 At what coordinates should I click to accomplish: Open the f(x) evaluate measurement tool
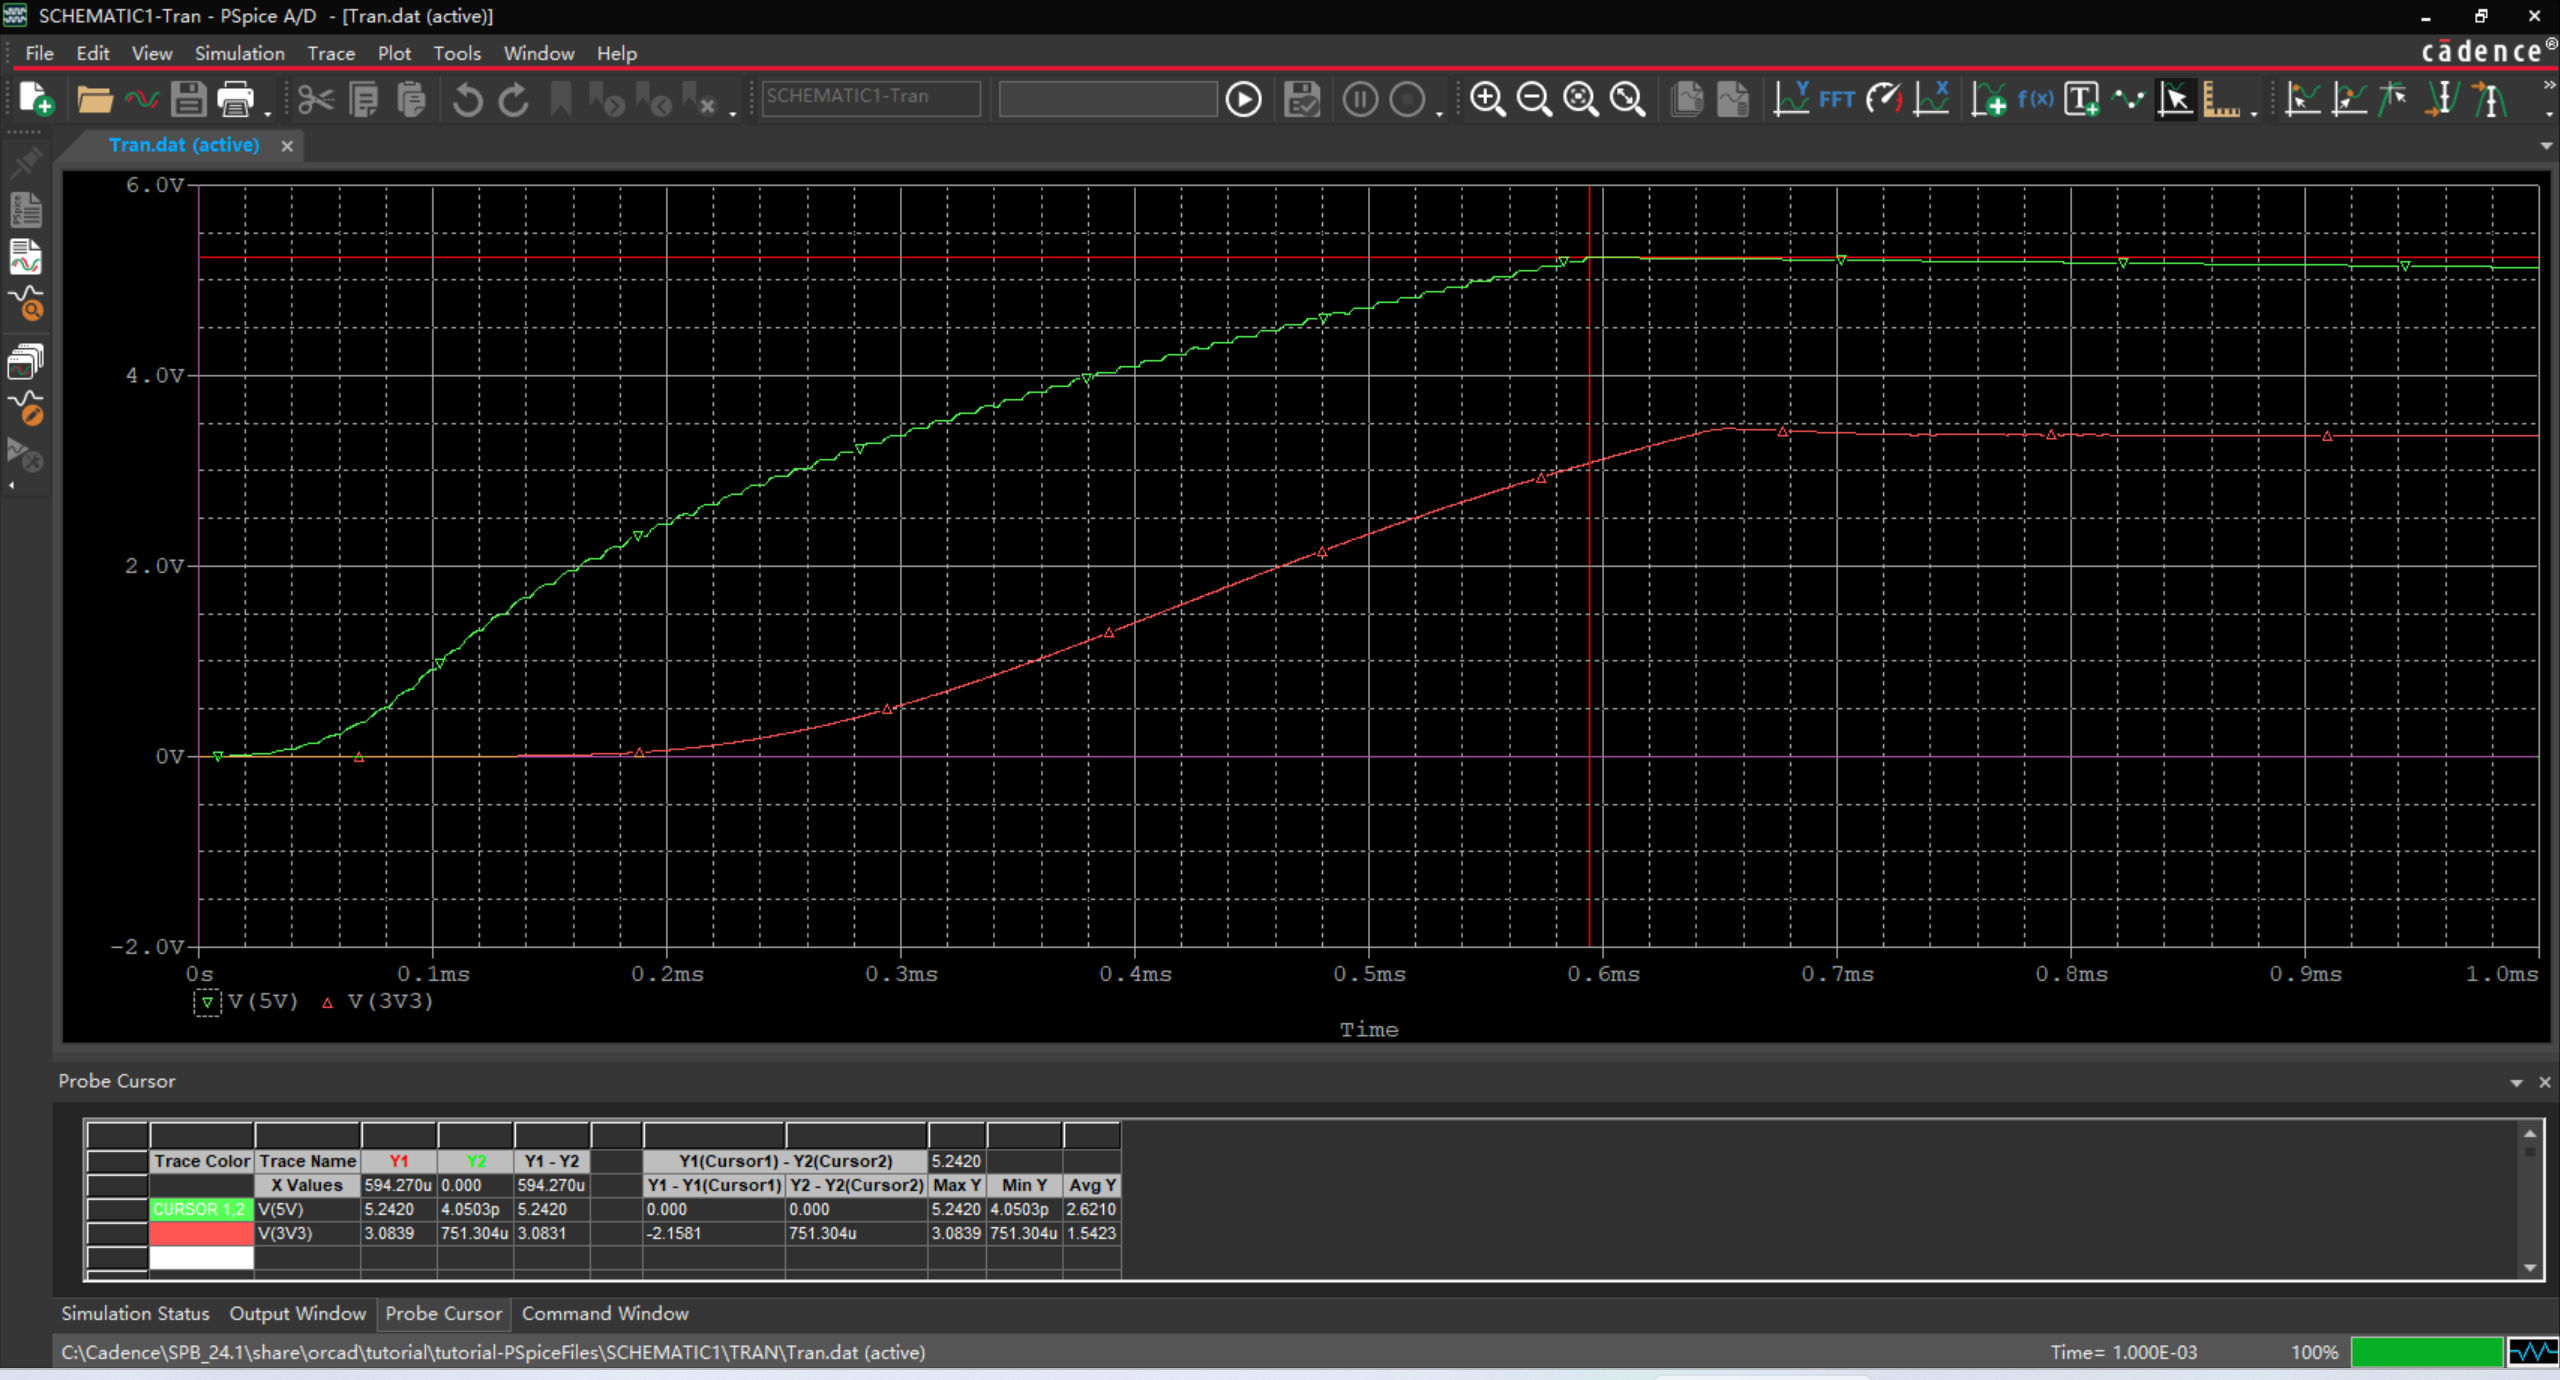pyautogui.click(x=2035, y=99)
